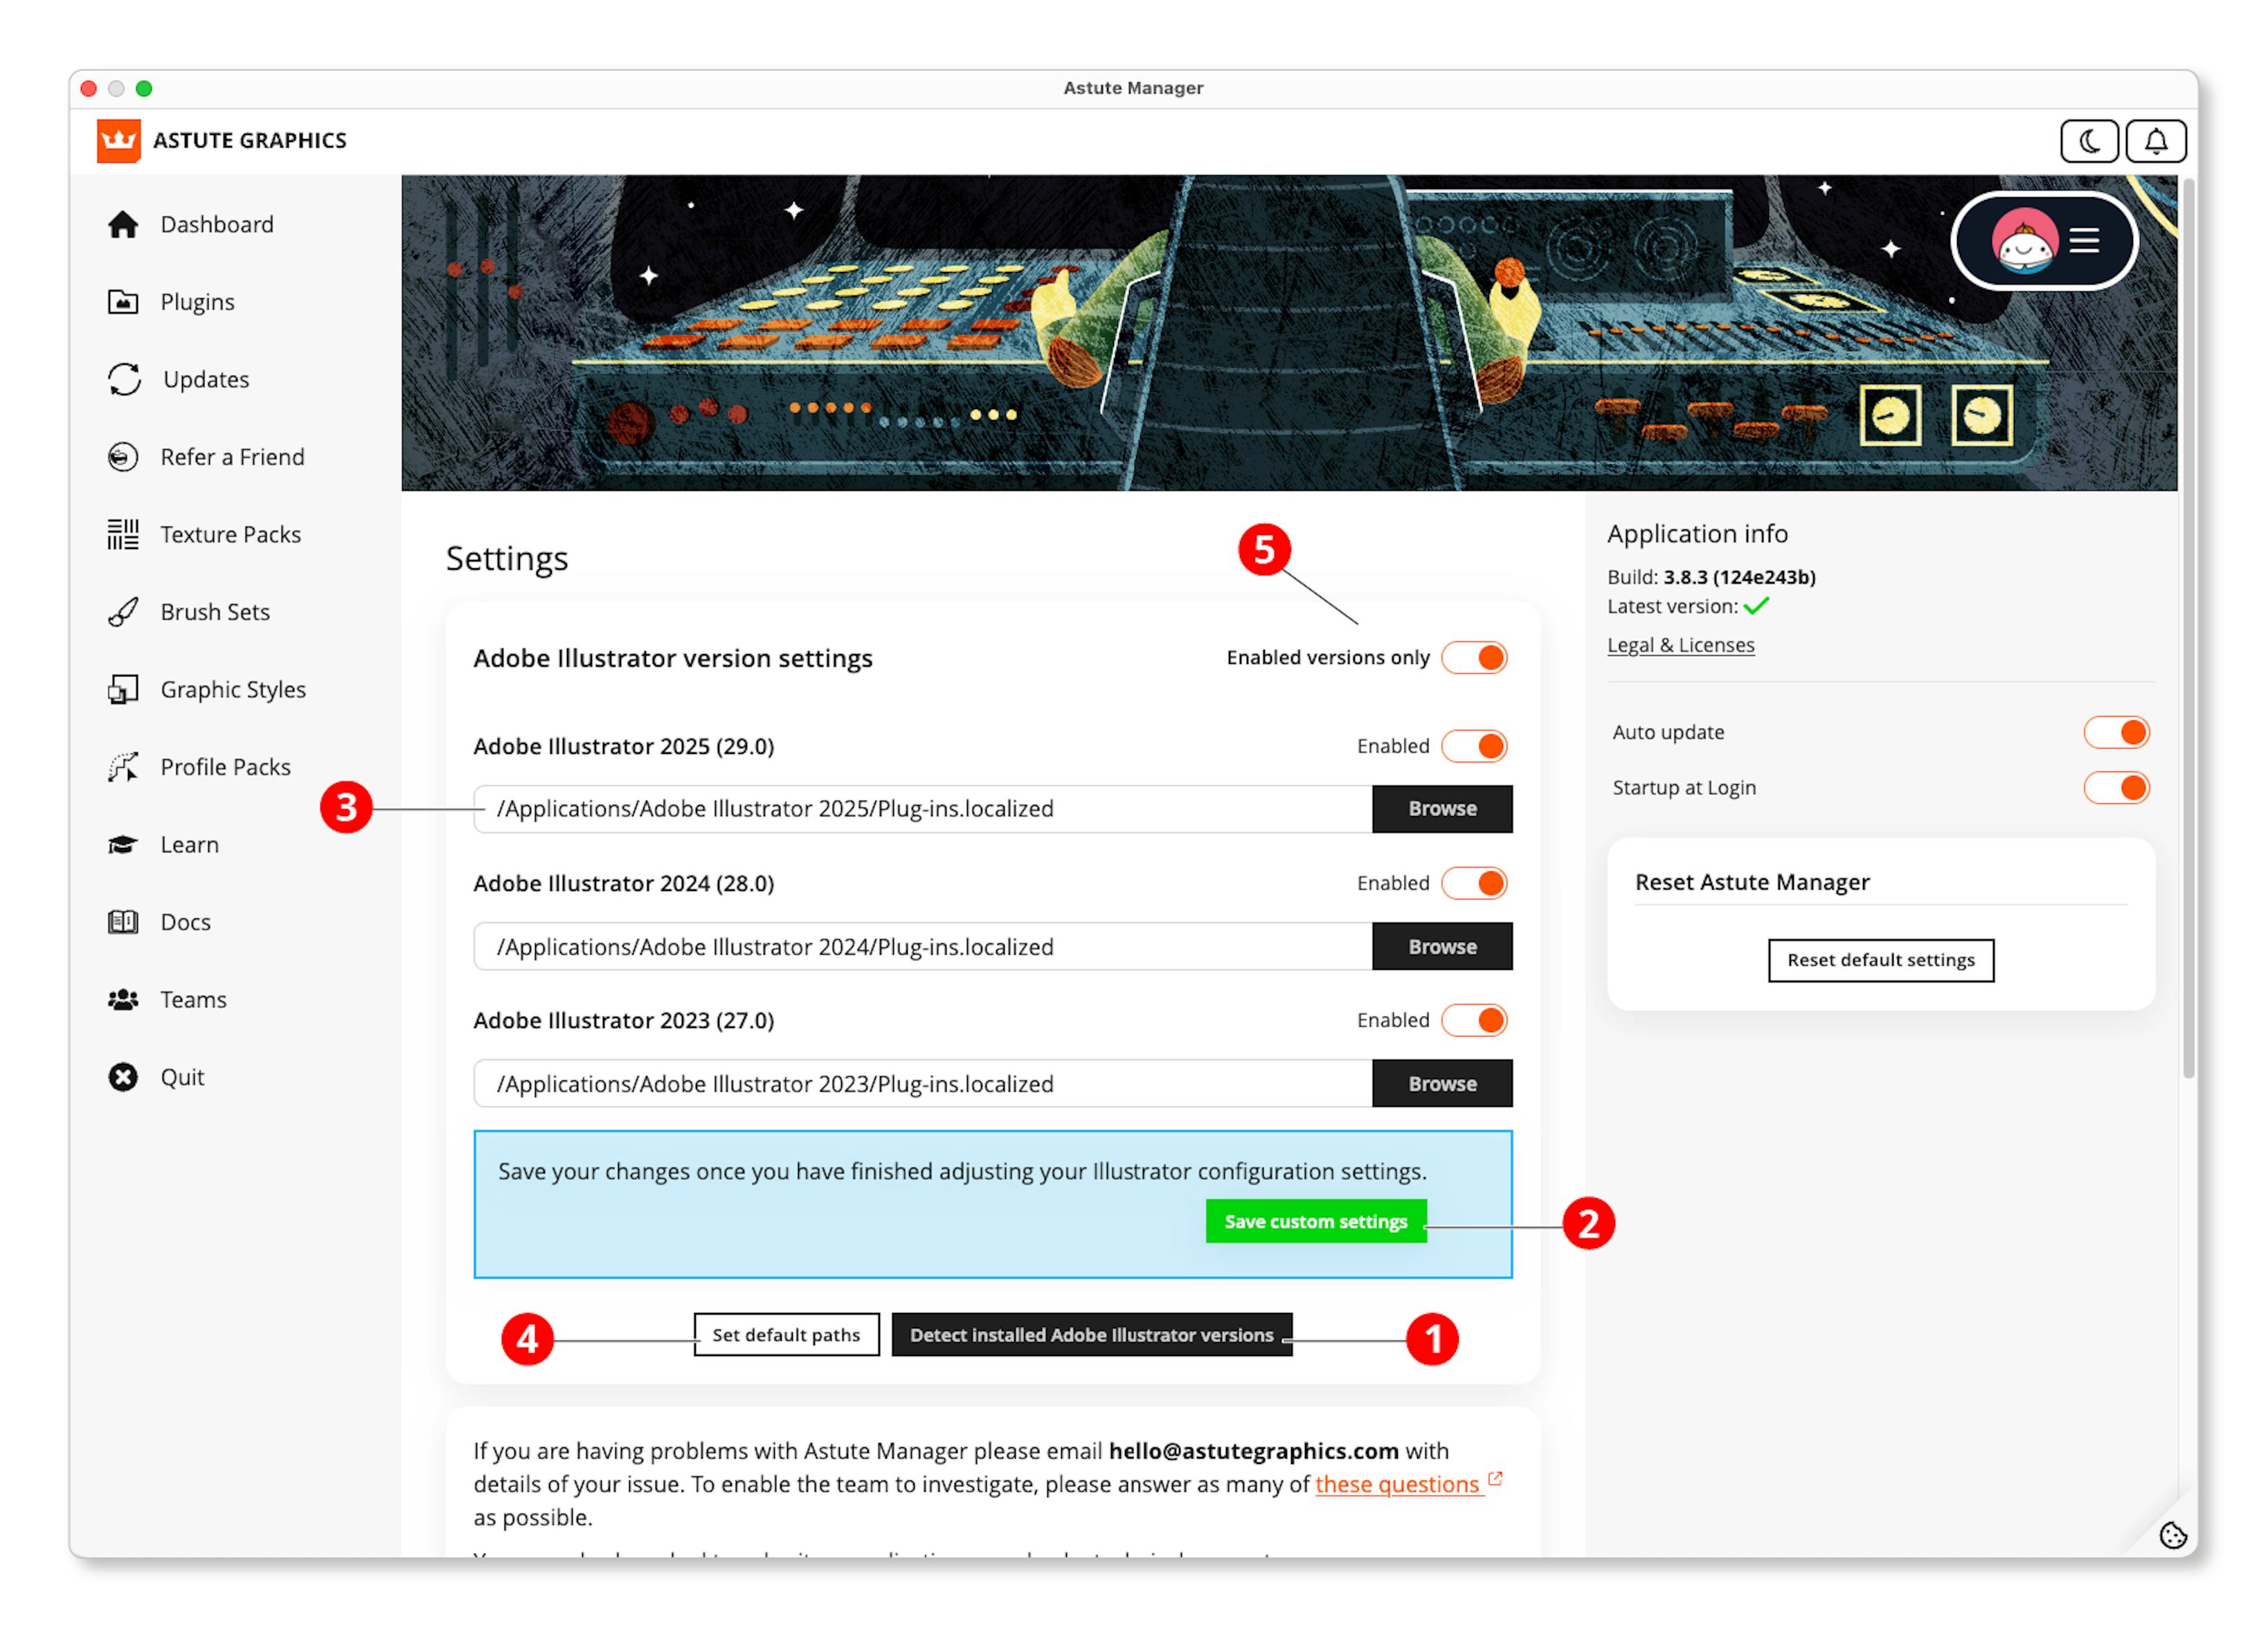
Task: Toggle dark mode with the moon icon
Action: (2089, 140)
